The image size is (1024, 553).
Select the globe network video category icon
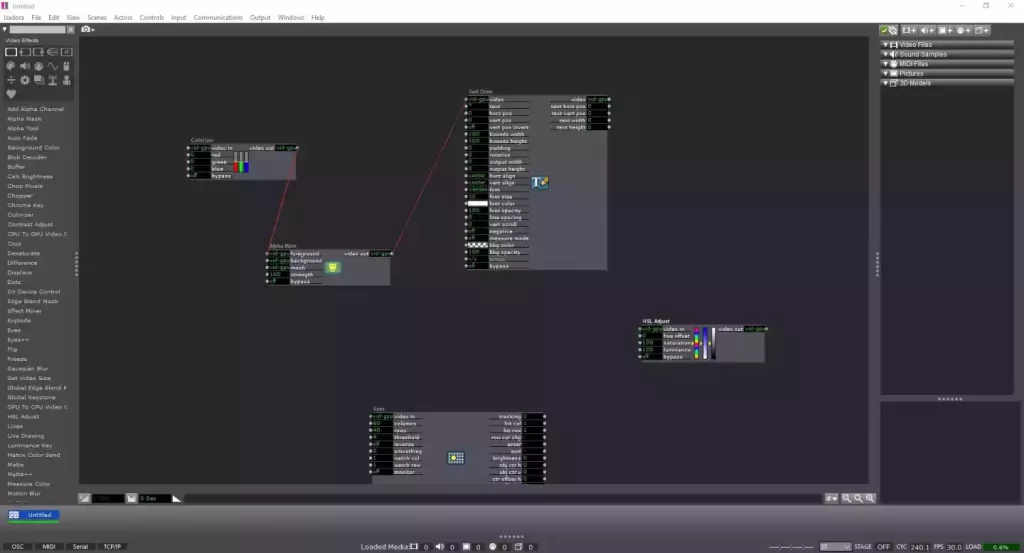click(x=53, y=52)
